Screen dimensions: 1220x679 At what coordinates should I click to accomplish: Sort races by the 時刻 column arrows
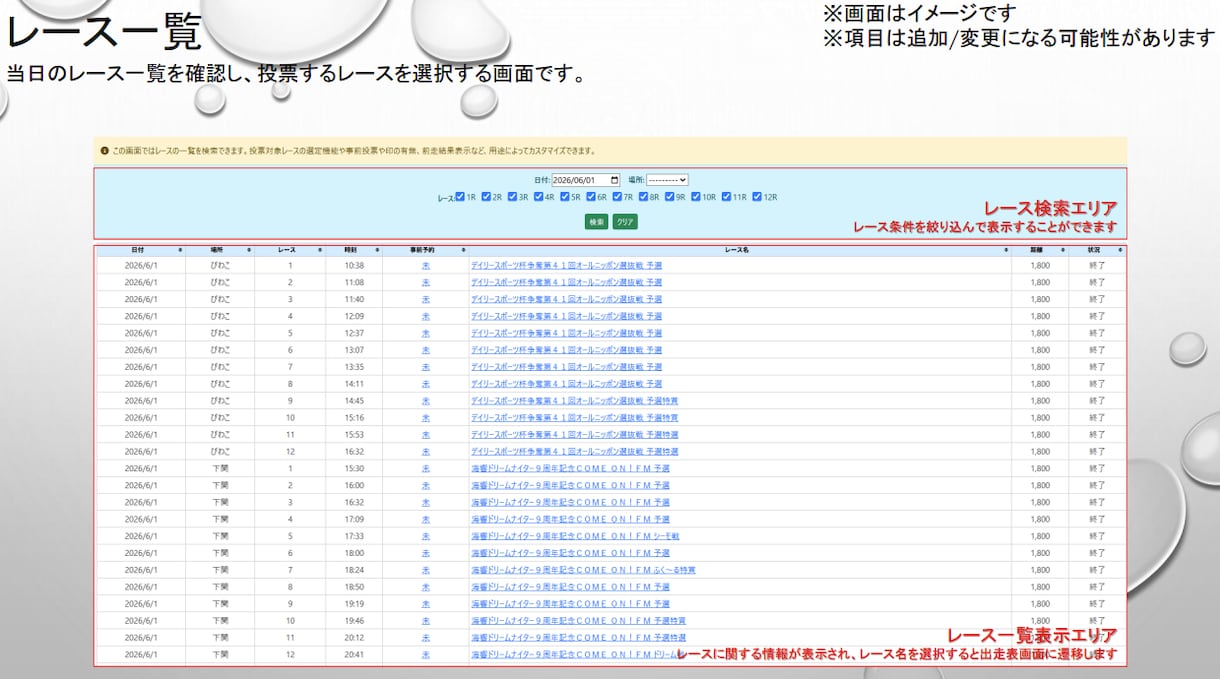(x=377, y=250)
